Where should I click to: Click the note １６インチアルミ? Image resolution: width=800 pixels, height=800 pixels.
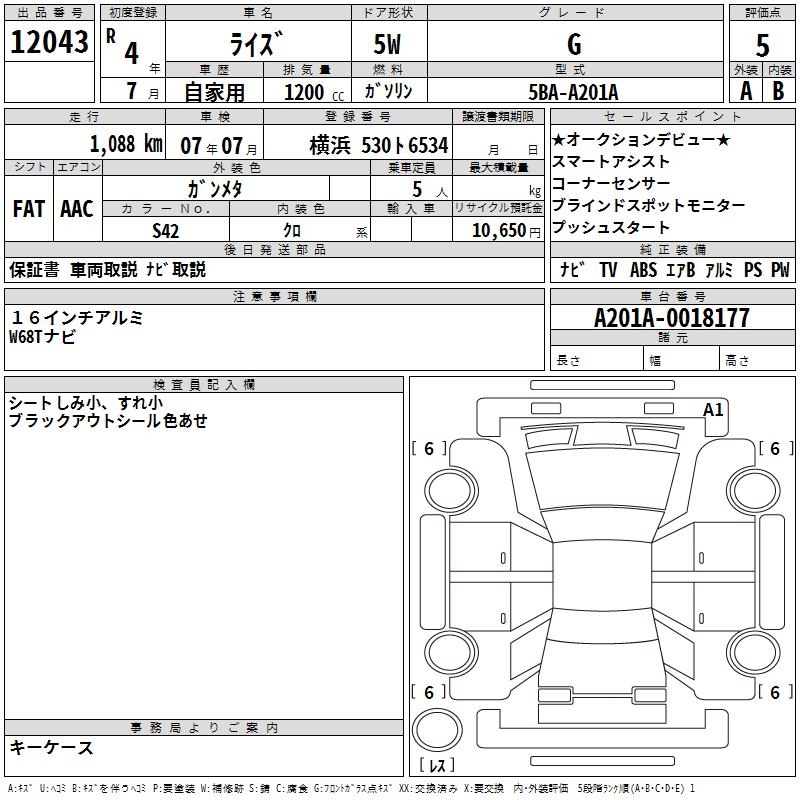coord(77,318)
